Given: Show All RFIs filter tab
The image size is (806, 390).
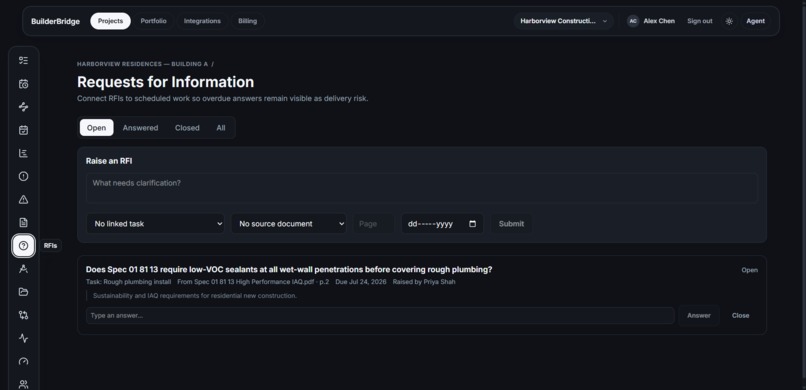Looking at the screenshot, I should 221,128.
